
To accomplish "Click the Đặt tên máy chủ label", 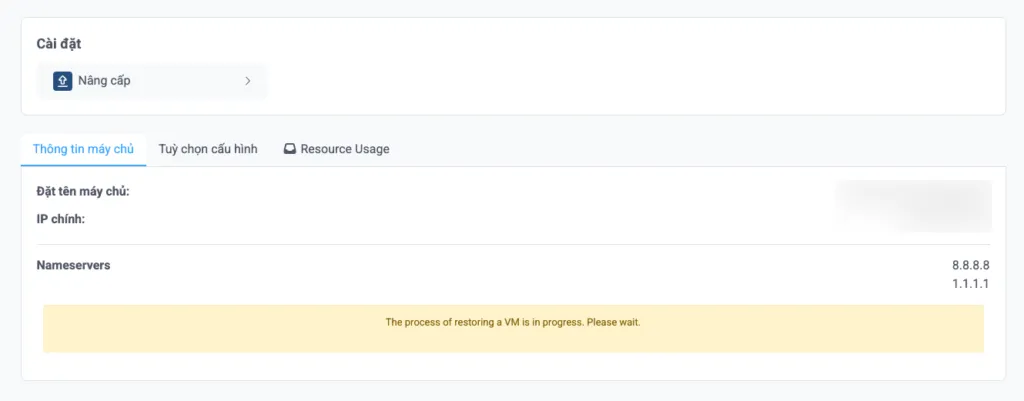I will [x=83, y=191].
